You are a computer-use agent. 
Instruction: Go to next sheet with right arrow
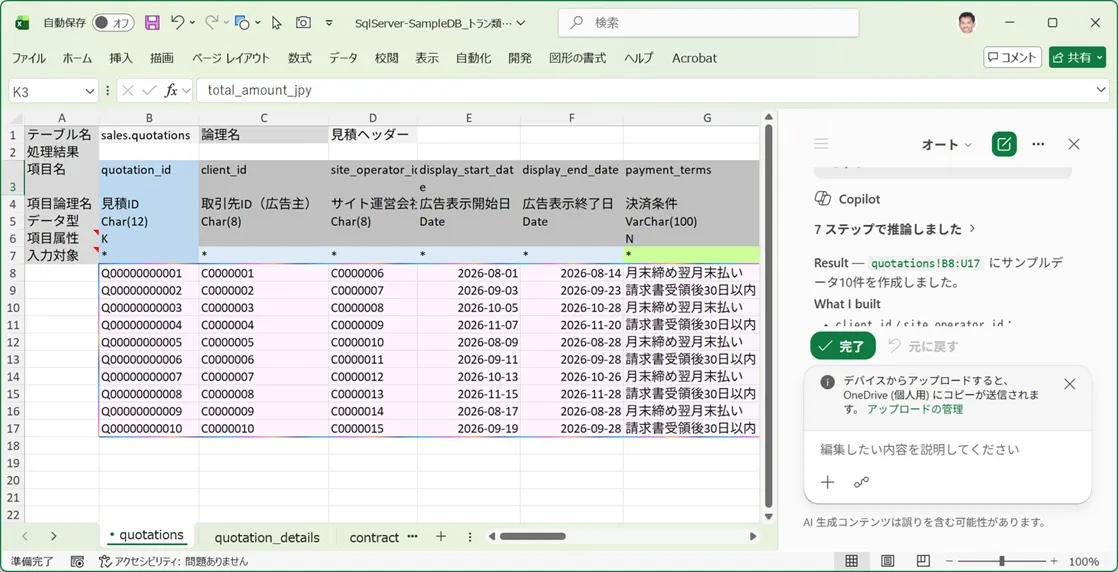point(53,536)
